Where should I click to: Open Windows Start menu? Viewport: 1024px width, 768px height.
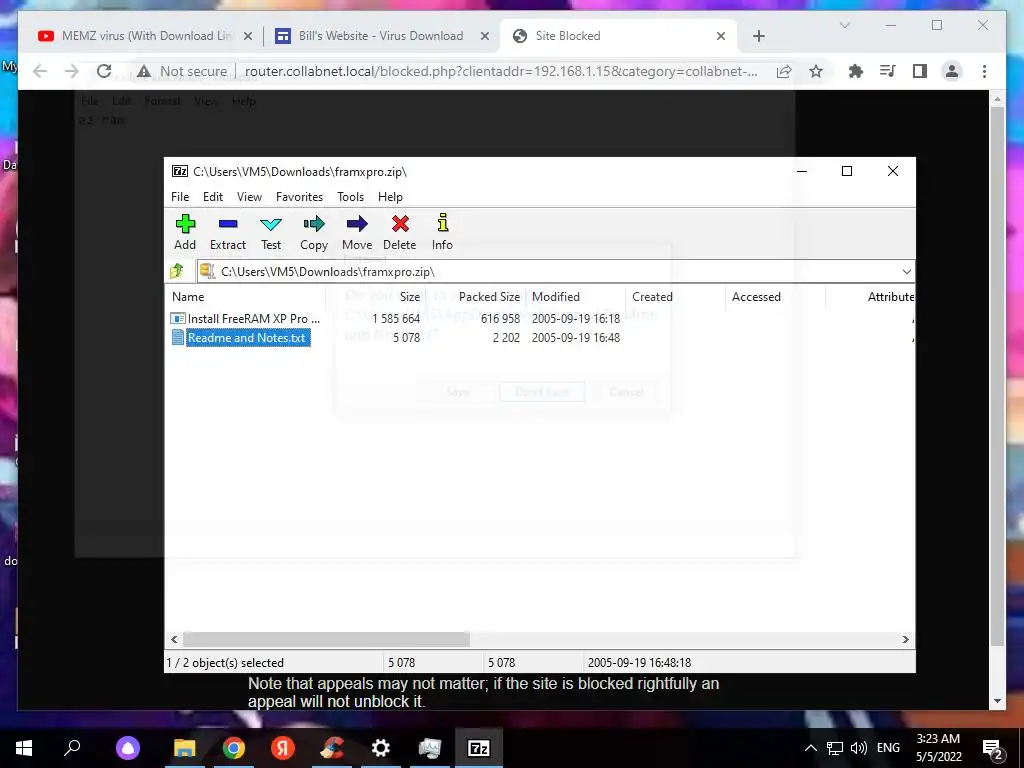[x=24, y=748]
